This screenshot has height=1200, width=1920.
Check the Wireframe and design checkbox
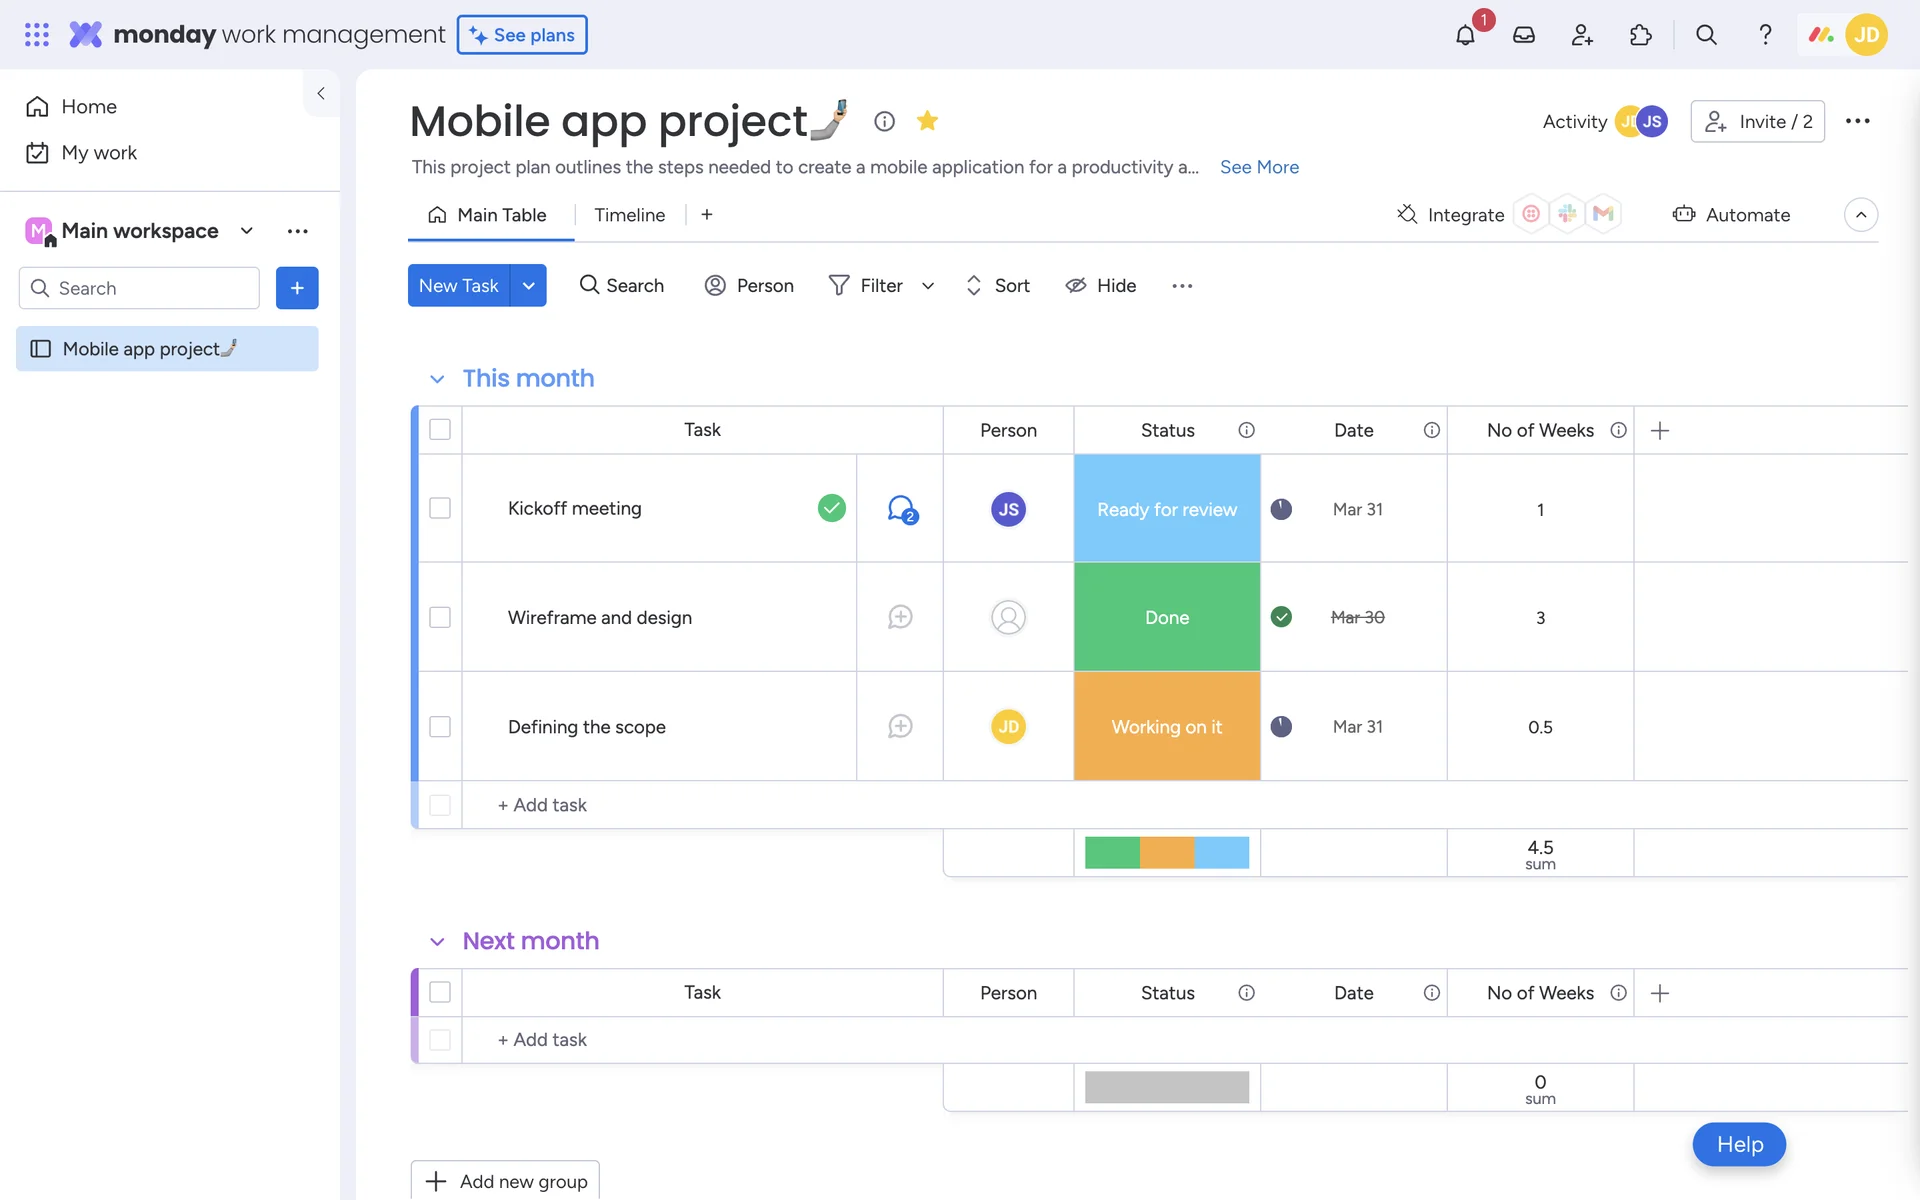[440, 617]
